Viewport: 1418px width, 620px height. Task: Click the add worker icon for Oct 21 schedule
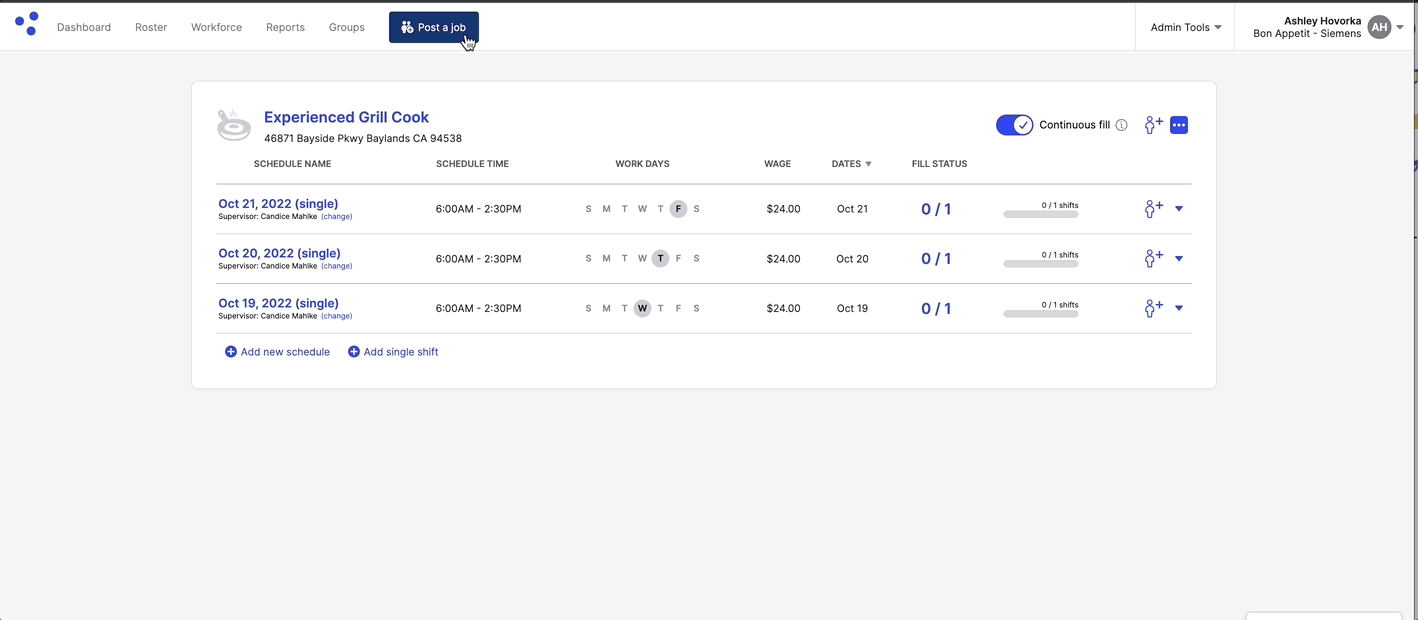1153,209
